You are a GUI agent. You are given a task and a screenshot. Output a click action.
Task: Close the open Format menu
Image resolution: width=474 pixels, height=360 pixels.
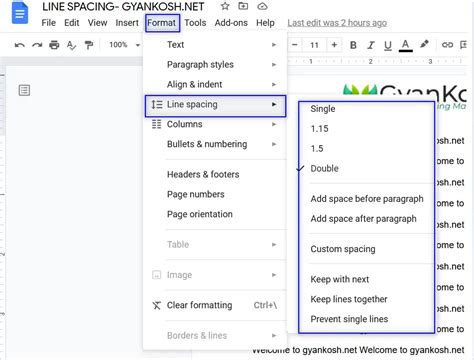pyautogui.click(x=162, y=23)
